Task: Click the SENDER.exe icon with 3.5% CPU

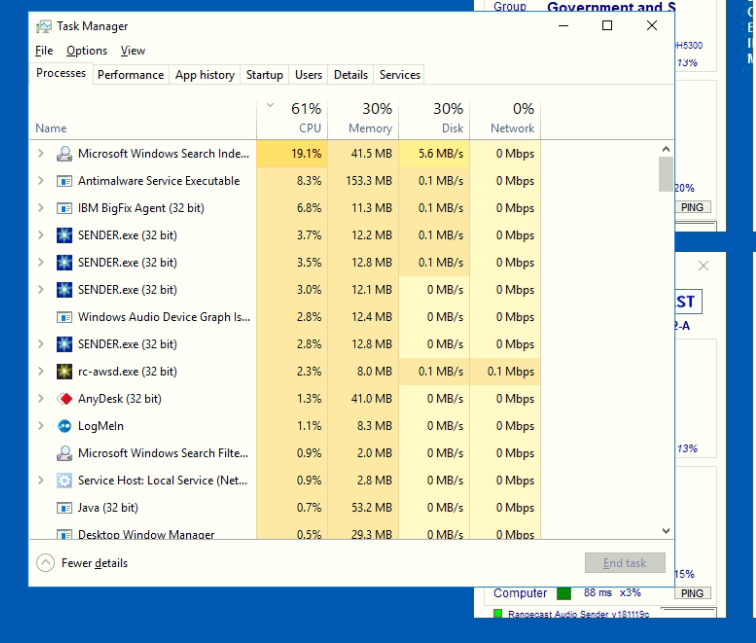Action: point(64,263)
